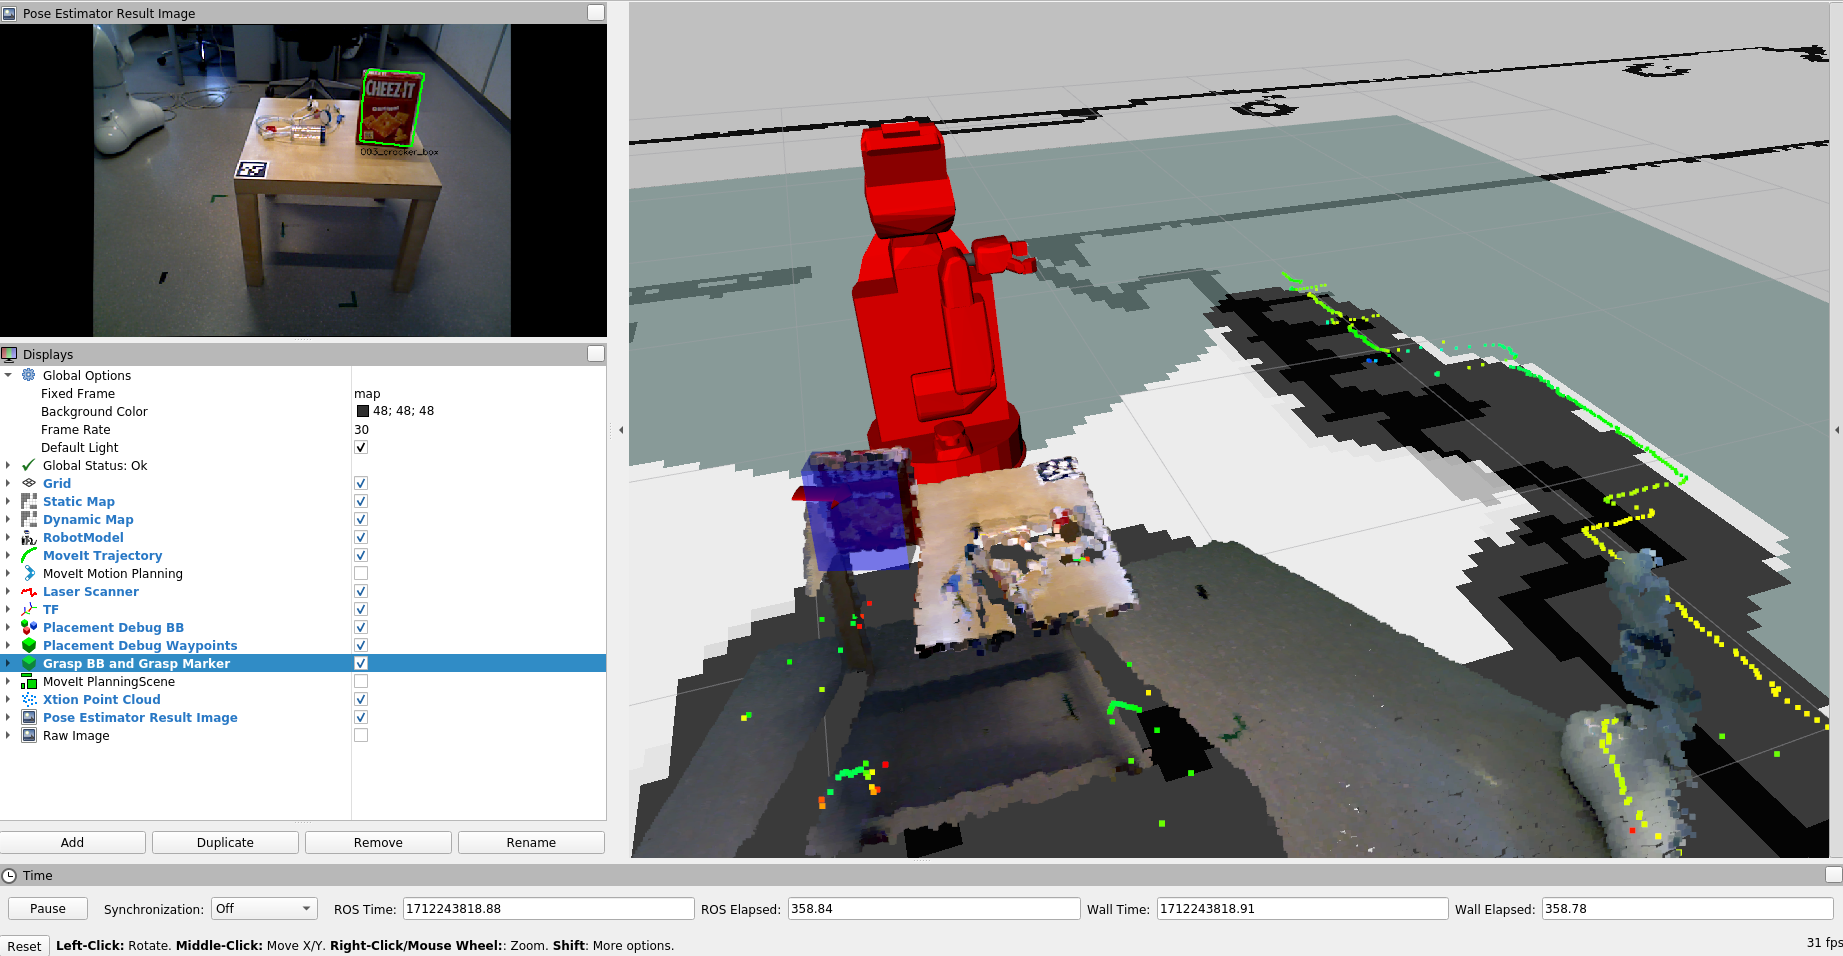
Task: Click the ROS Time input field
Action: tap(548, 908)
